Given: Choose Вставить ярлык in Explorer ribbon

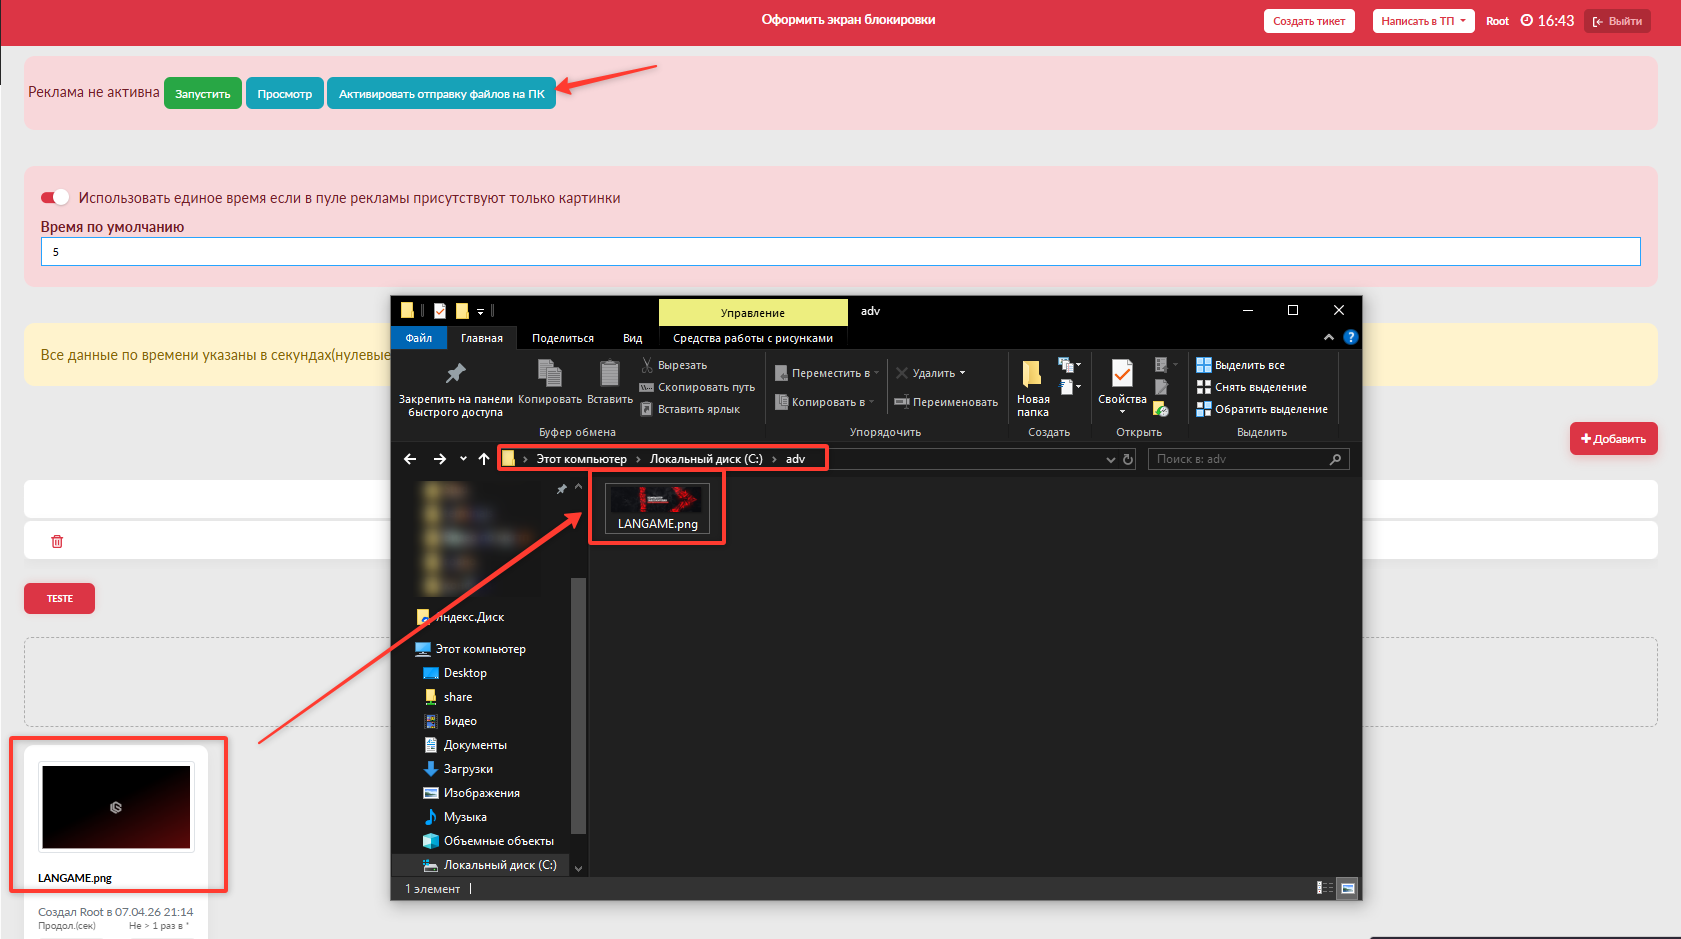Looking at the screenshot, I should point(690,409).
